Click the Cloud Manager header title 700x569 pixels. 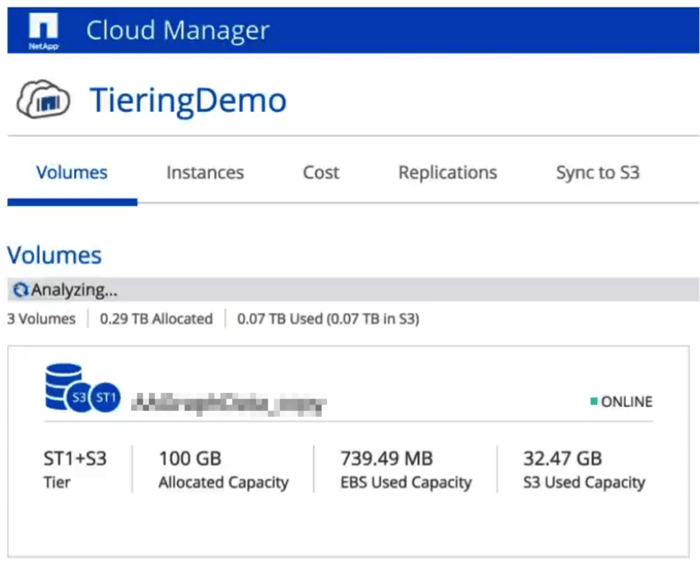pyautogui.click(x=178, y=30)
